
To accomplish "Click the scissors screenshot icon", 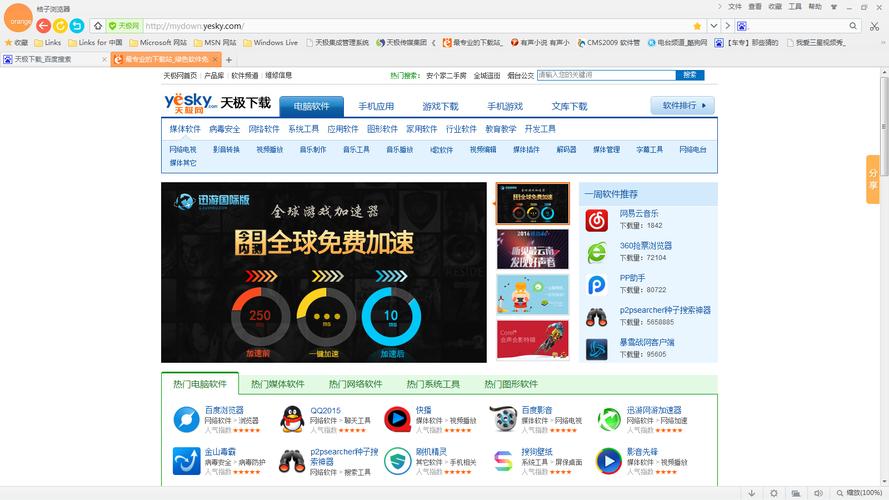I will coord(874,26).
